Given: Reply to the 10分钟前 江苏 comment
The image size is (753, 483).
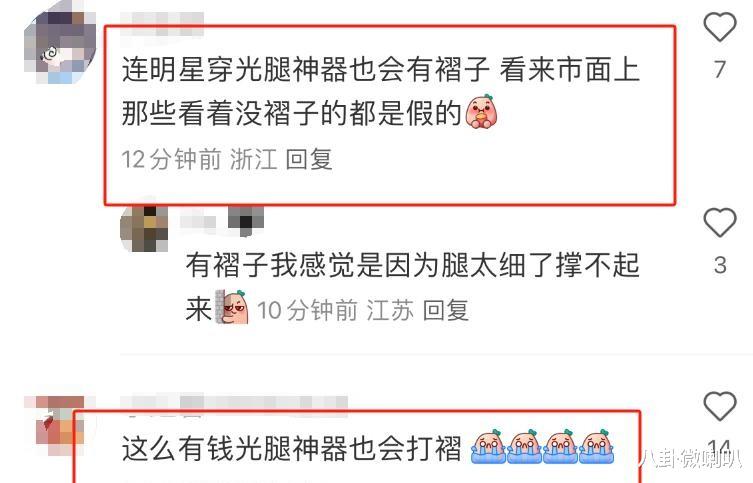Looking at the screenshot, I should point(446,310).
